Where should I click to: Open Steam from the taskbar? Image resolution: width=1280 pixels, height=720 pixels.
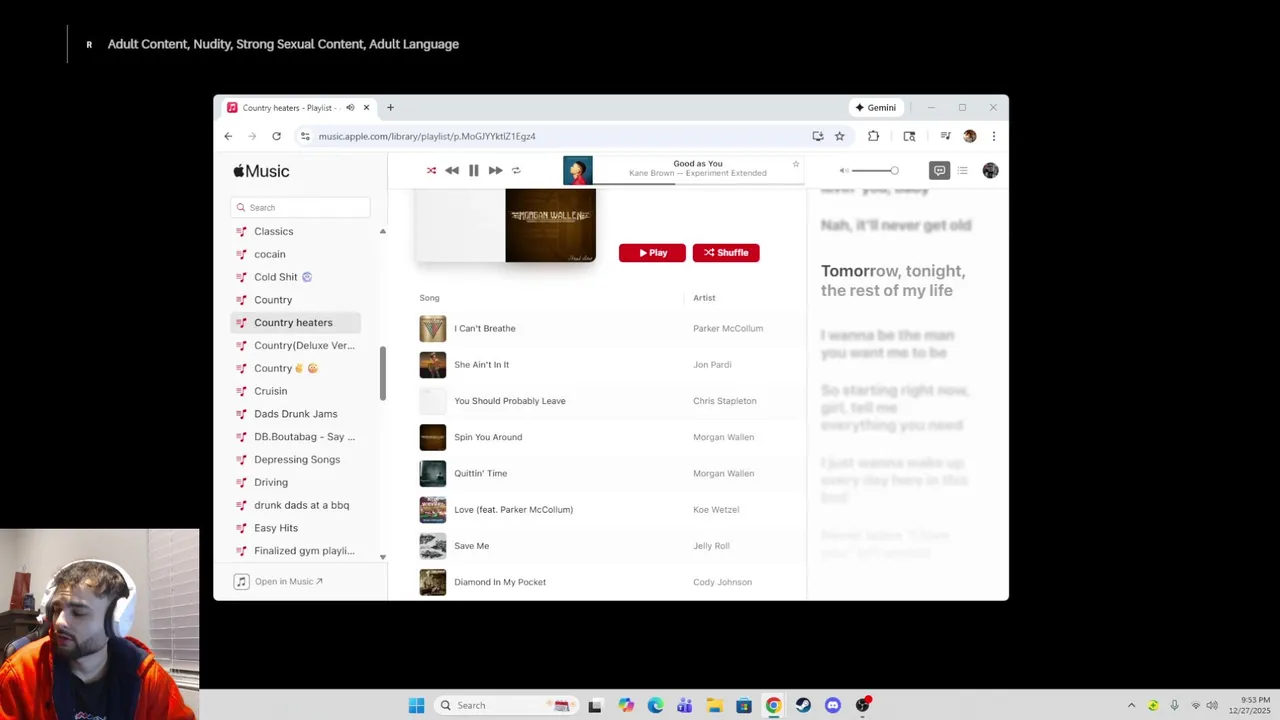coord(803,705)
